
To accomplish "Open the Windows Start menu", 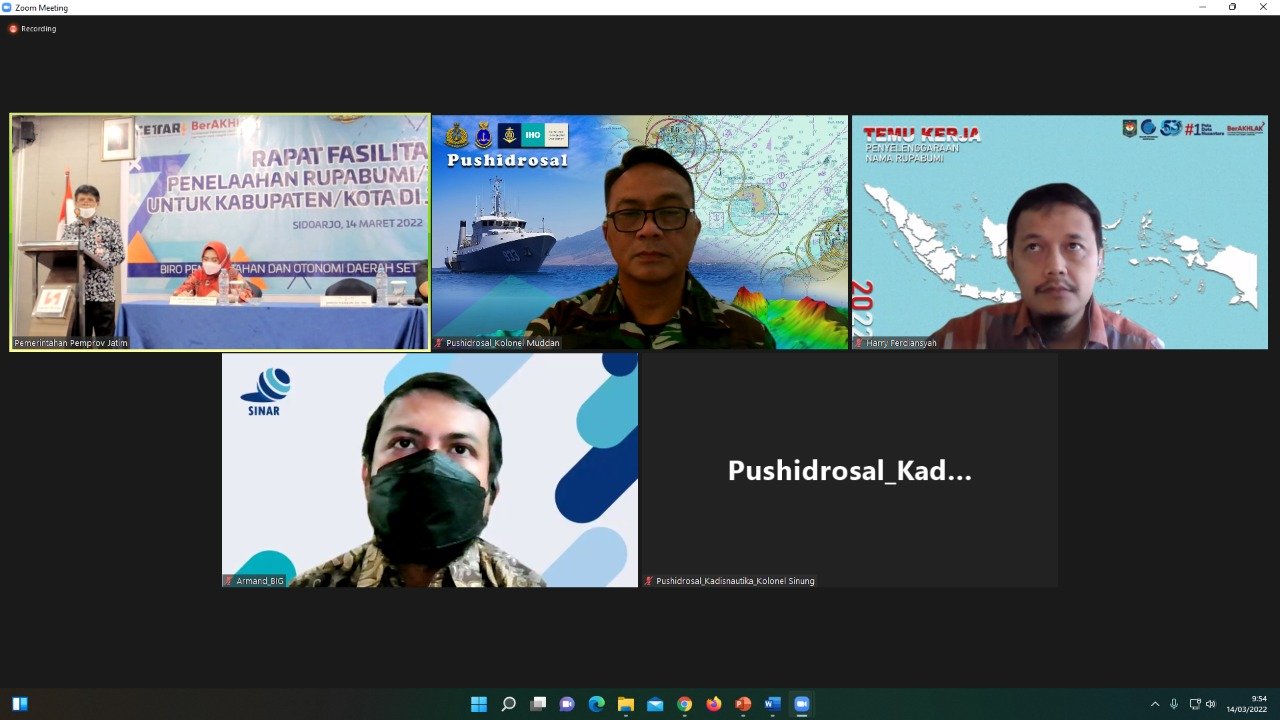I will coord(479,704).
